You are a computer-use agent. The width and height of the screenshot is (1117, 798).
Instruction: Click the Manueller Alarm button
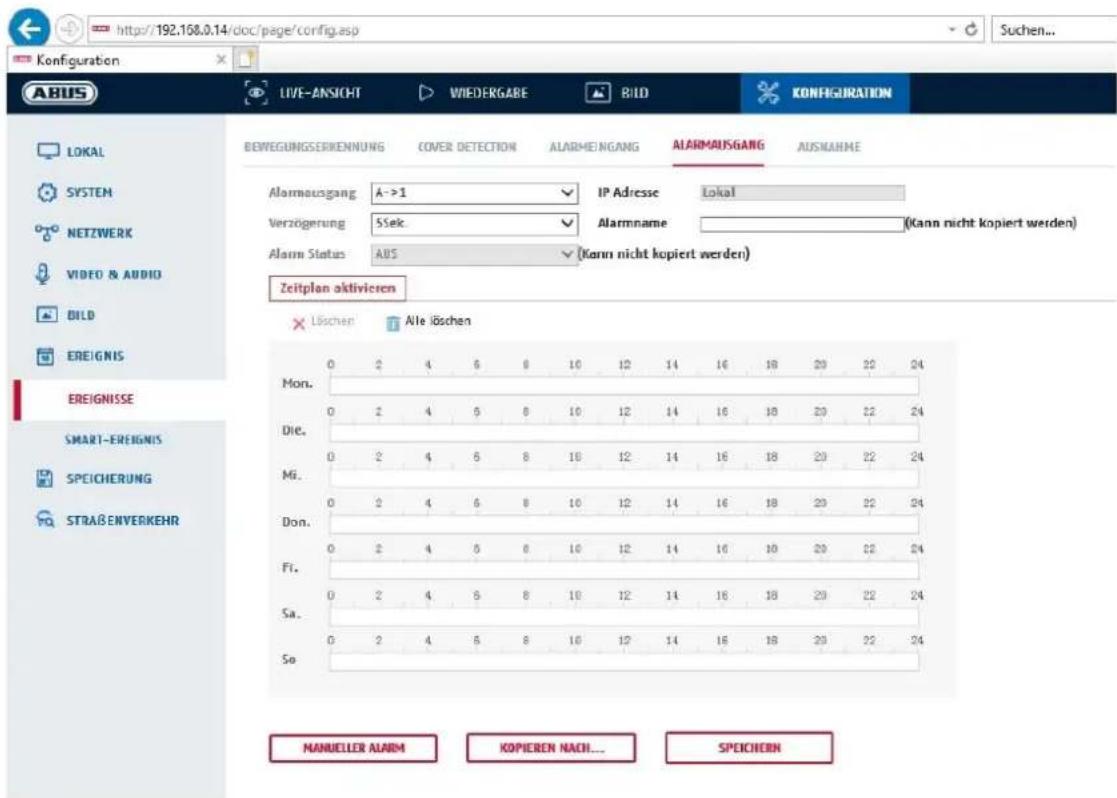pos(353,748)
